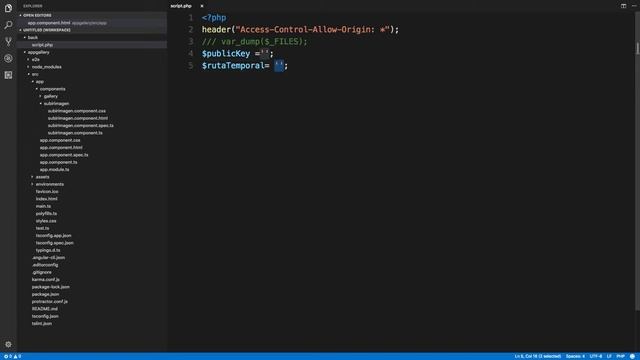
Task: Open typings.d.ts file
Action: (x=48, y=250)
